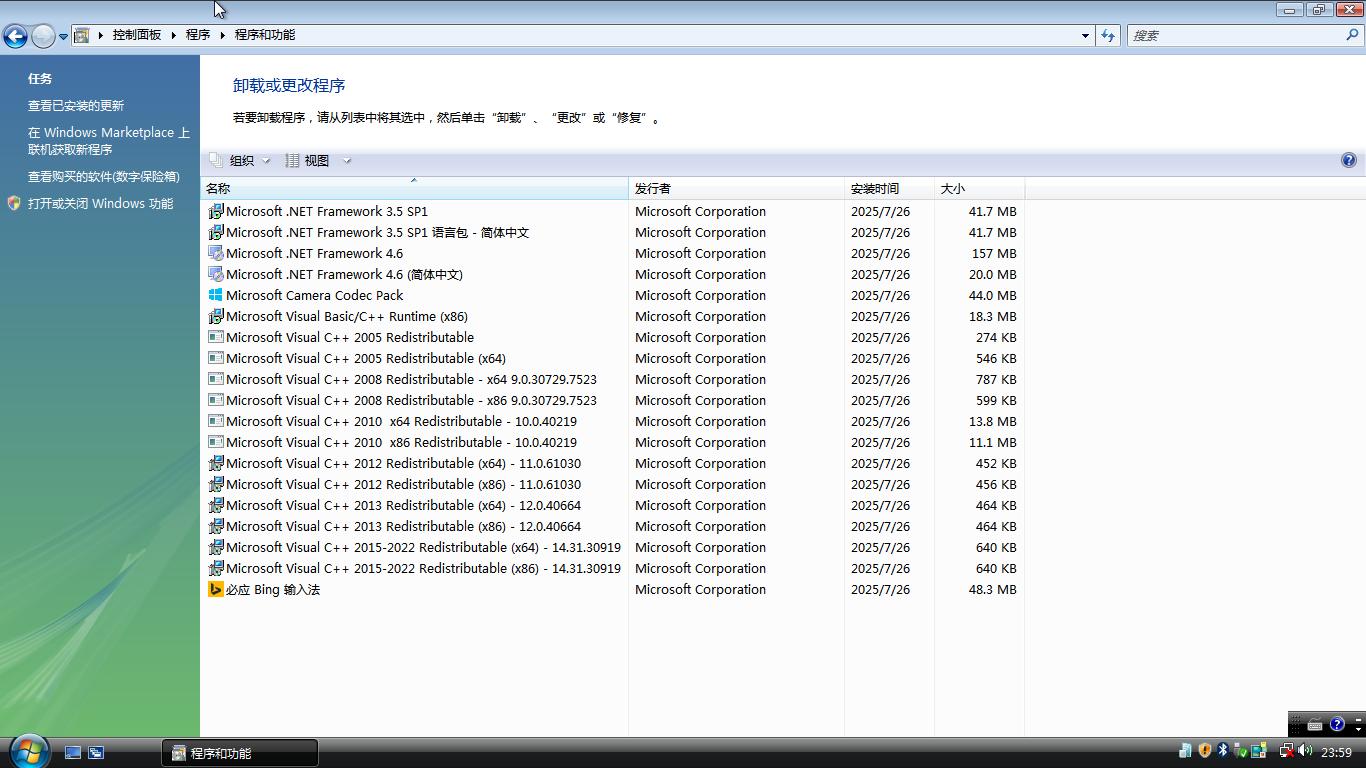Screen dimensions: 1366x768
Task: Click the address bar folder icon
Action: pyautogui.click(x=82, y=35)
